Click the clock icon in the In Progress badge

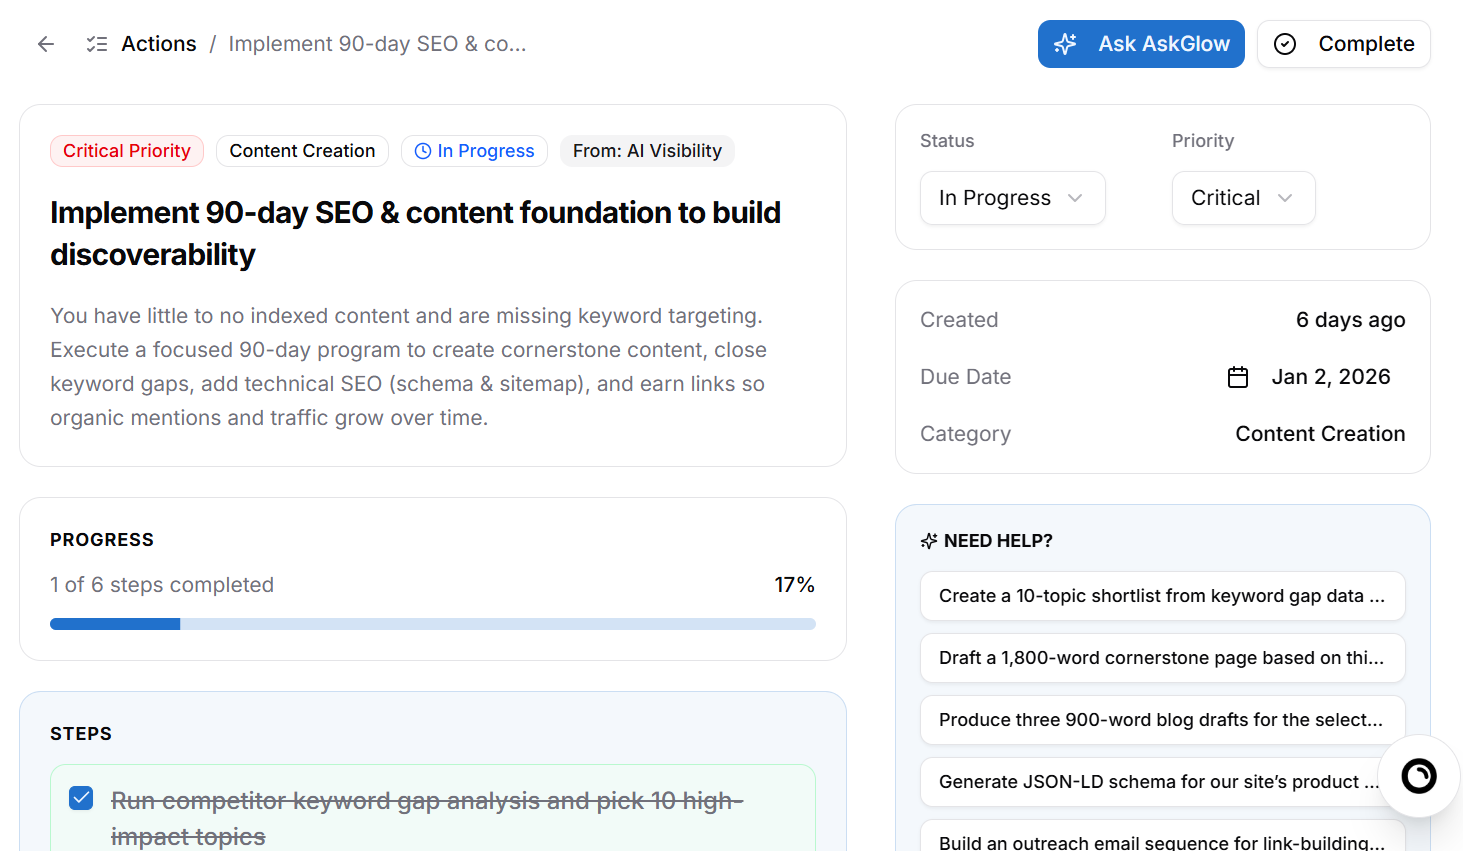click(421, 150)
